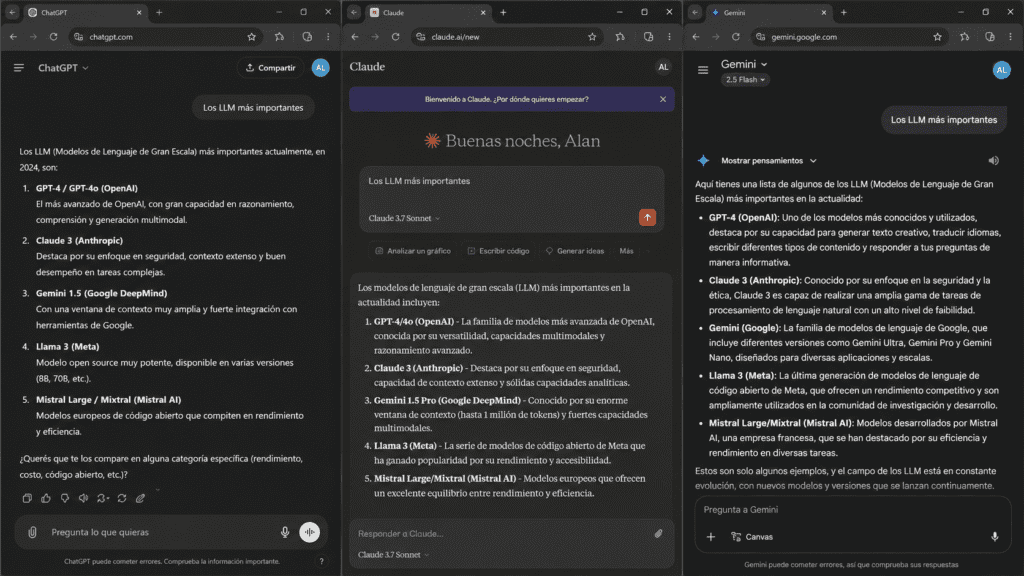This screenshot has height=576, width=1024.
Task: Click microphone dictation icon in ChatGPT
Action: click(x=285, y=532)
